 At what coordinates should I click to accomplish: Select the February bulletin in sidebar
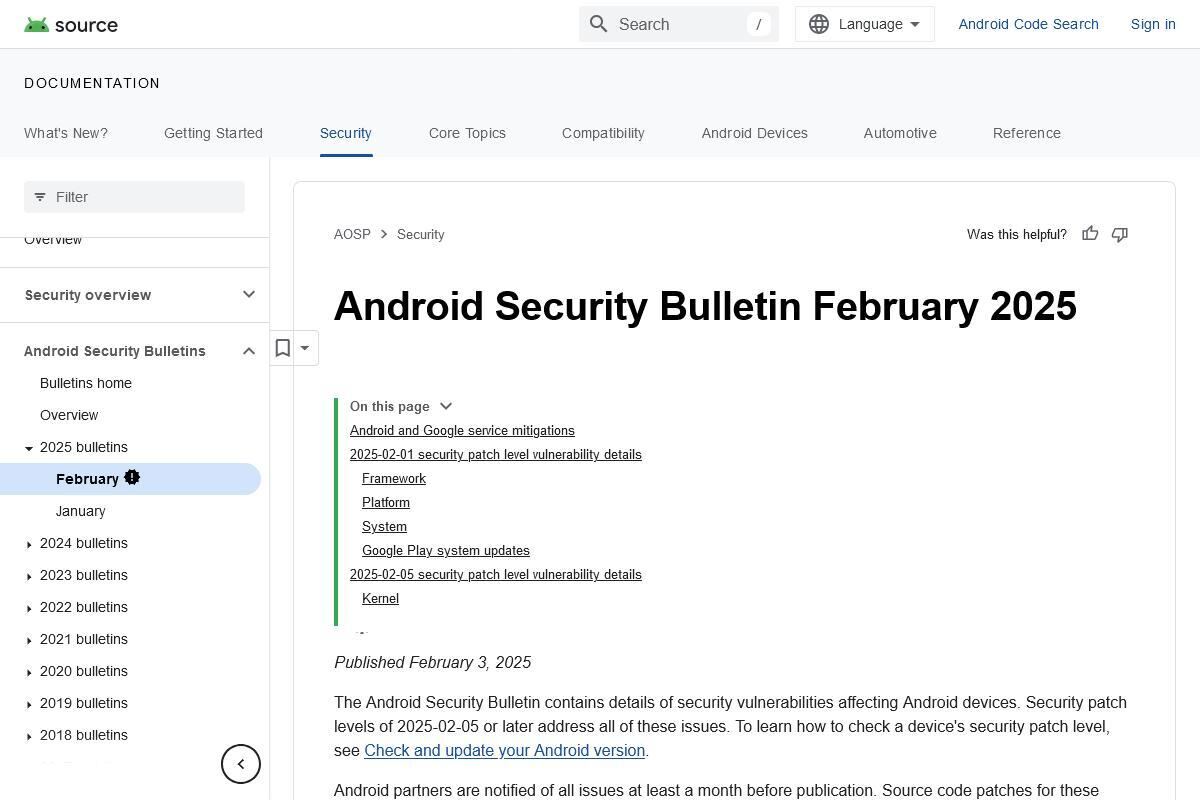(130, 479)
